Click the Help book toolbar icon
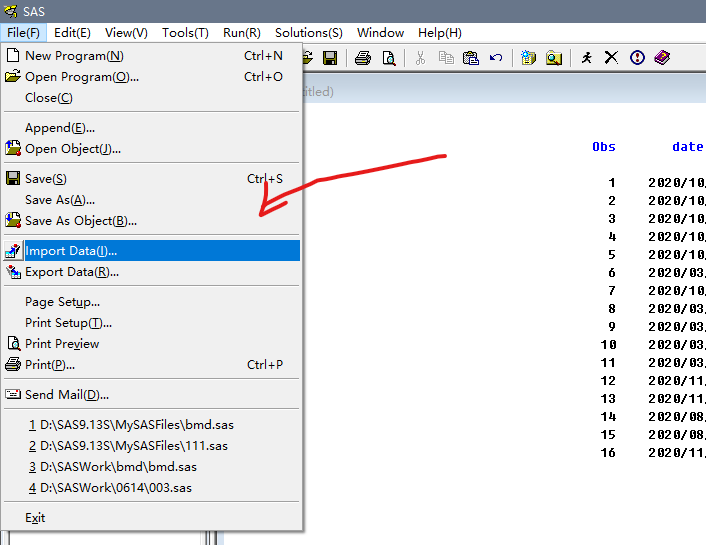Screen dimensions: 706x545 [x=662, y=58]
